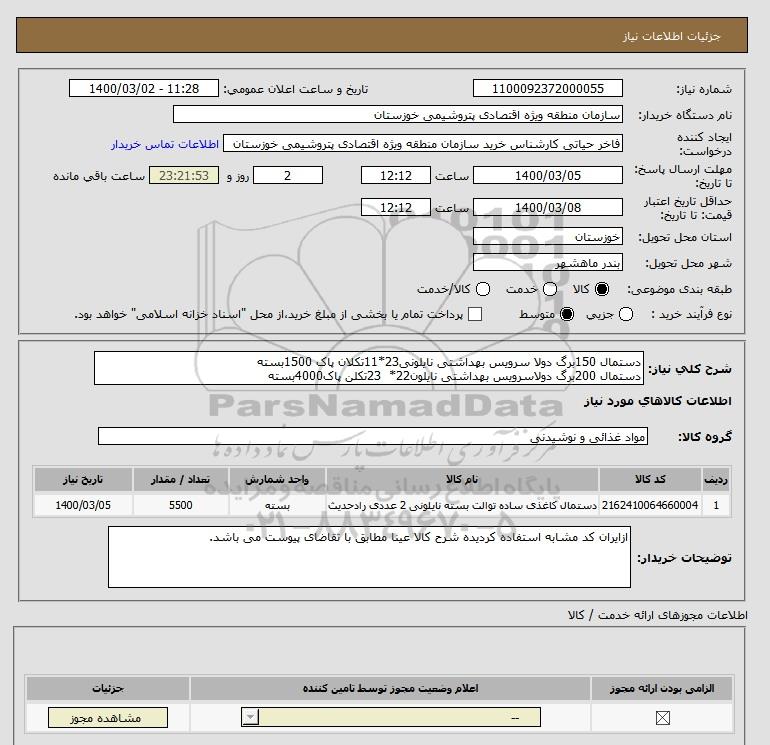Viewport: 770px width, 745px height.
Task: Click the نام کالا column header
Action: [462, 479]
